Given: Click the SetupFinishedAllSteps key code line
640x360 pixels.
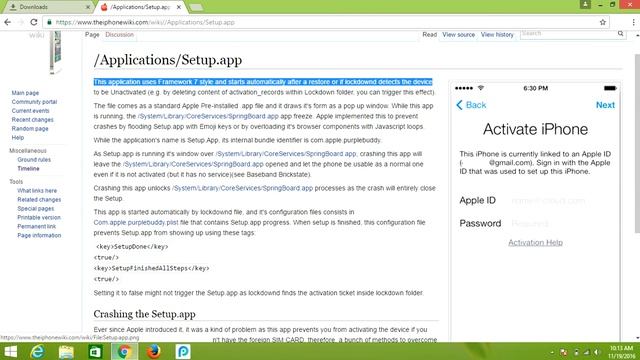Looking at the screenshot, I should tap(151, 269).
